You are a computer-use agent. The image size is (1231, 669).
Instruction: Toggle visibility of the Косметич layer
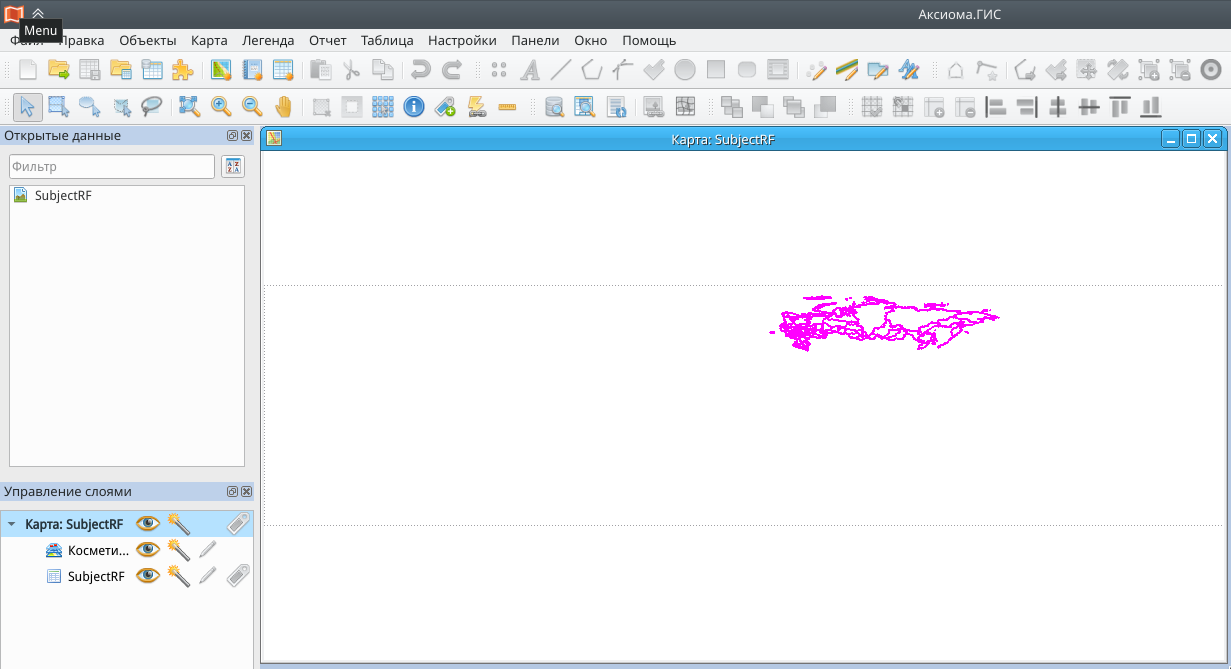point(148,549)
